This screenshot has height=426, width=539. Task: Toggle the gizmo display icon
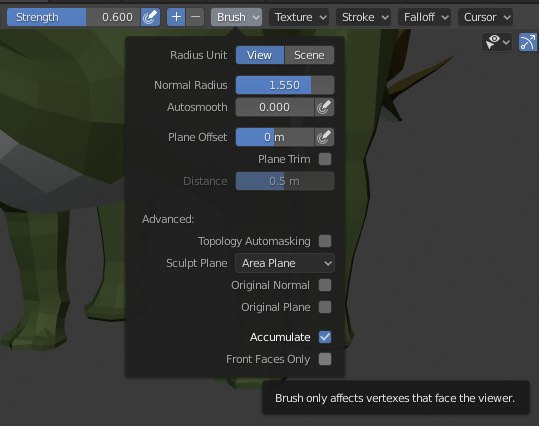528,42
